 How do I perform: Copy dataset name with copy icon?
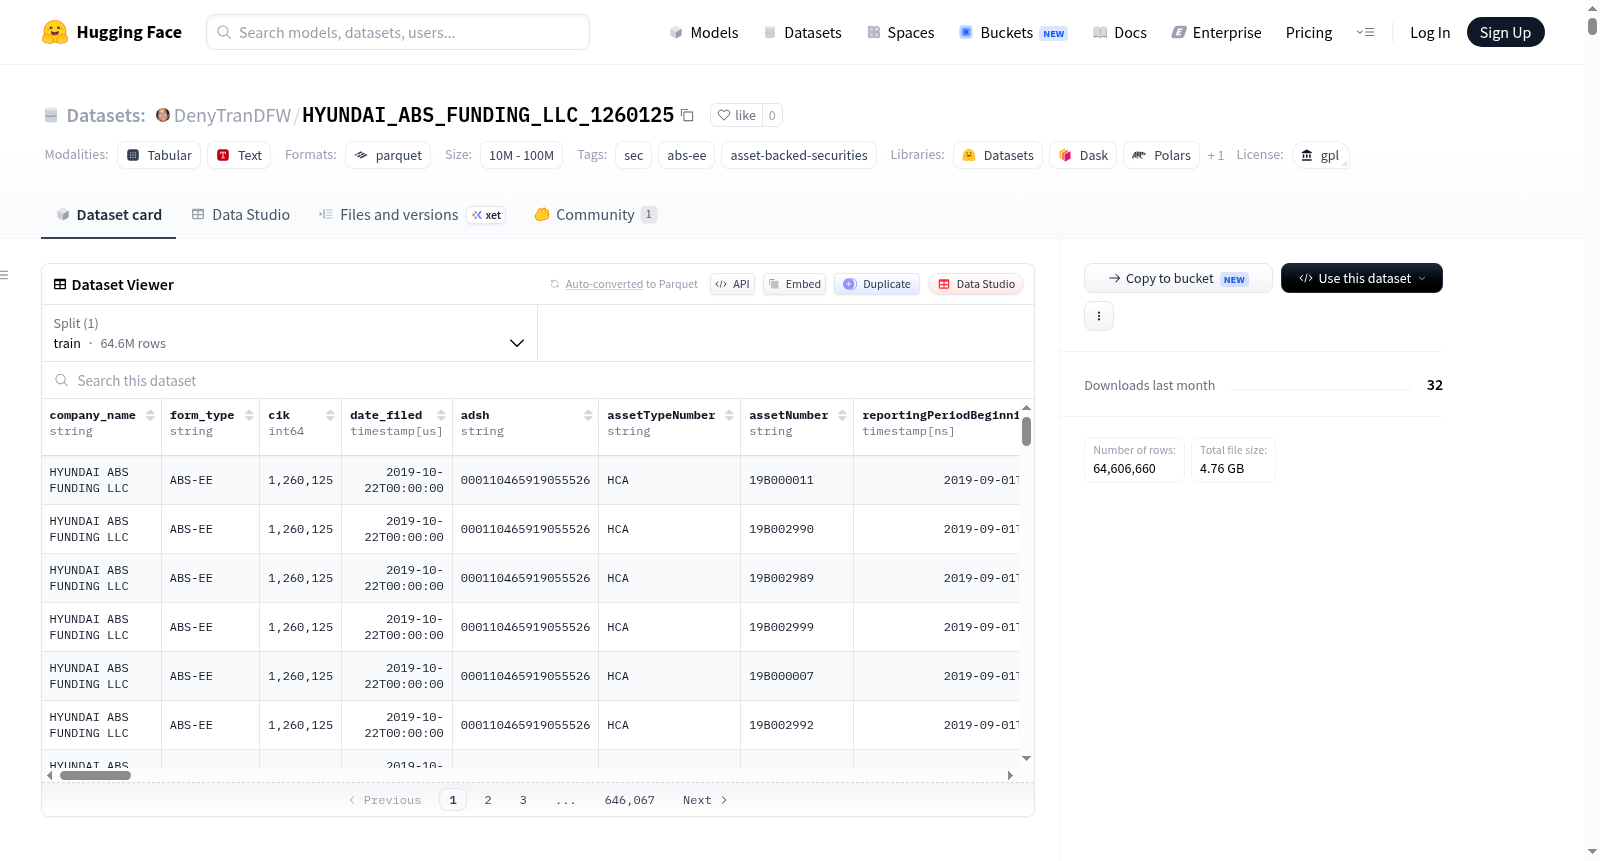coord(687,115)
